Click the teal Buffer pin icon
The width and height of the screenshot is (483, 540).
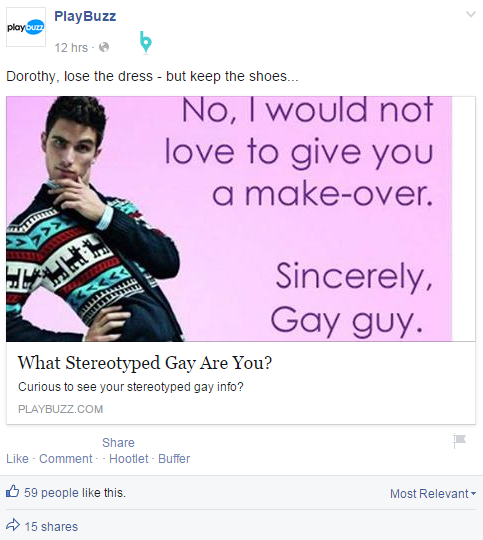point(146,42)
